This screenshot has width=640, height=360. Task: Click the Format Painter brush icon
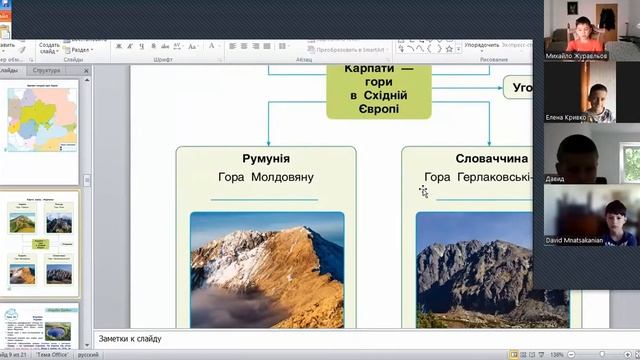tap(22, 50)
